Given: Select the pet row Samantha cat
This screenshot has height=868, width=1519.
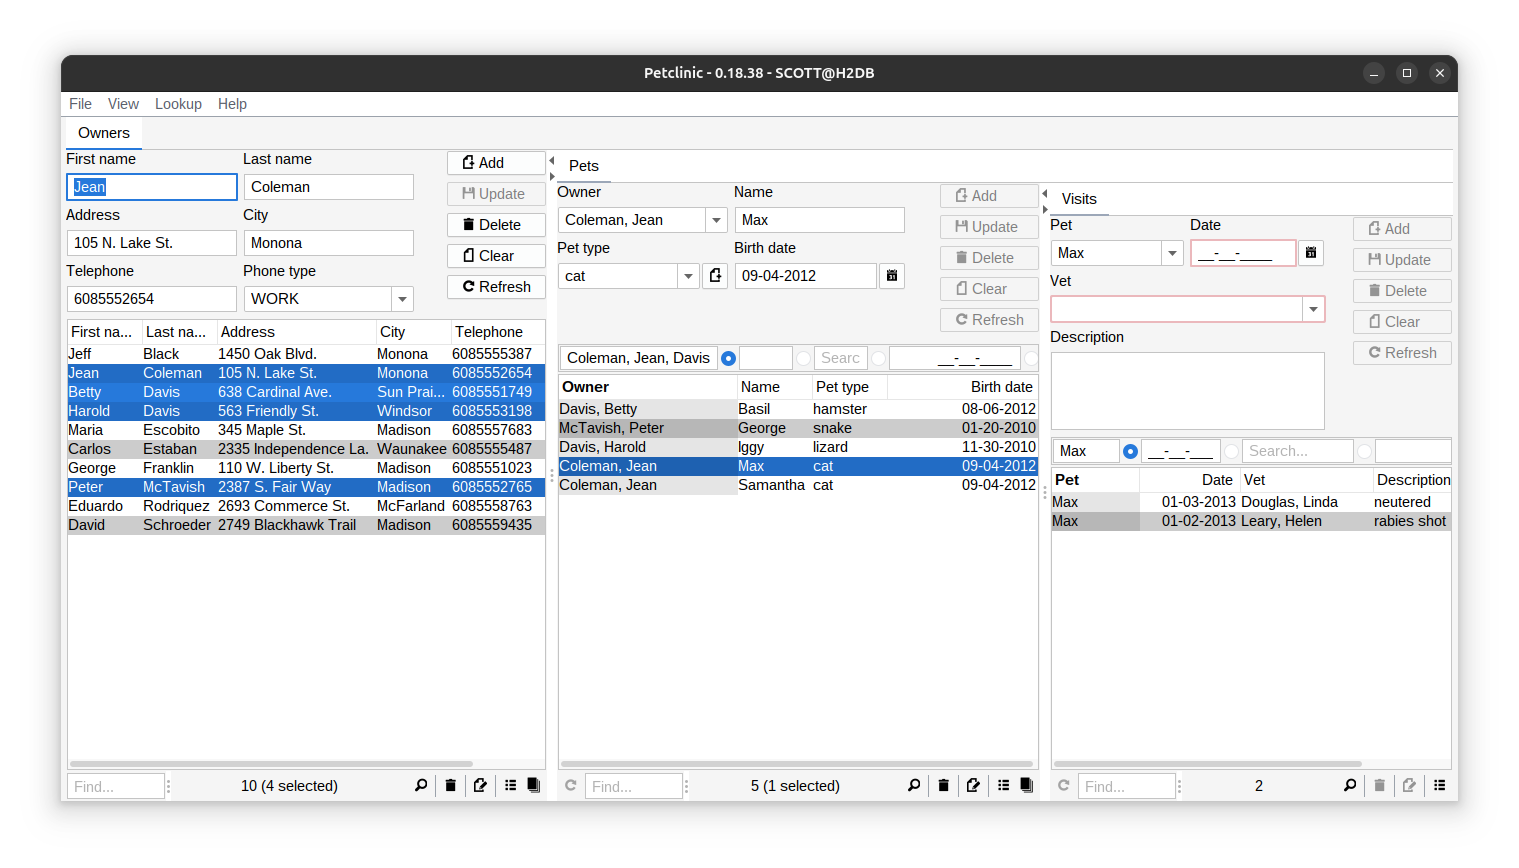Looking at the screenshot, I should click(798, 485).
